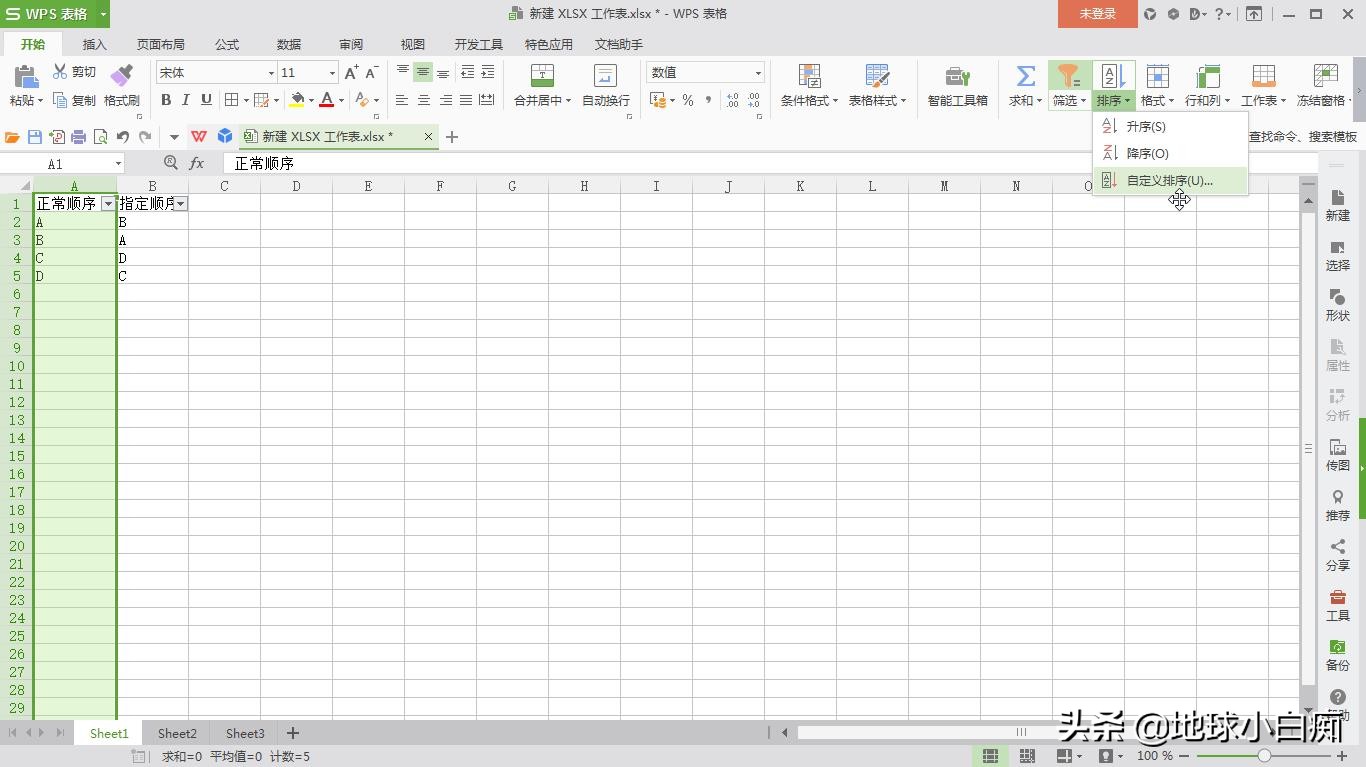Add a new sheet with plus button
The width and height of the screenshot is (1366, 767).
pos(293,733)
